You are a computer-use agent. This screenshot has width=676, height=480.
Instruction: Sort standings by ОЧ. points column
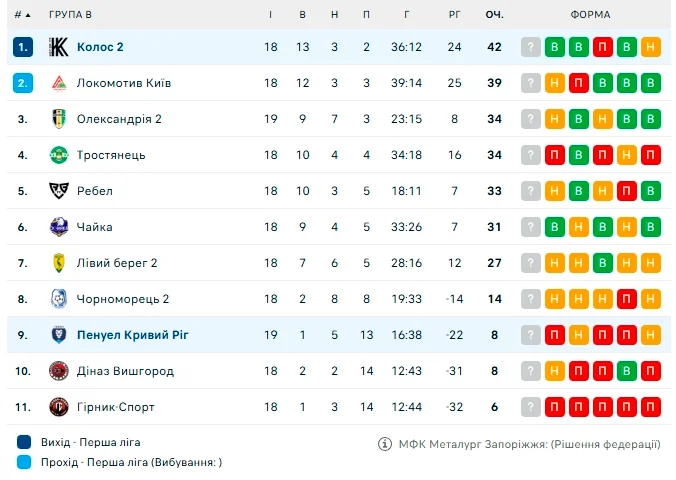click(494, 15)
